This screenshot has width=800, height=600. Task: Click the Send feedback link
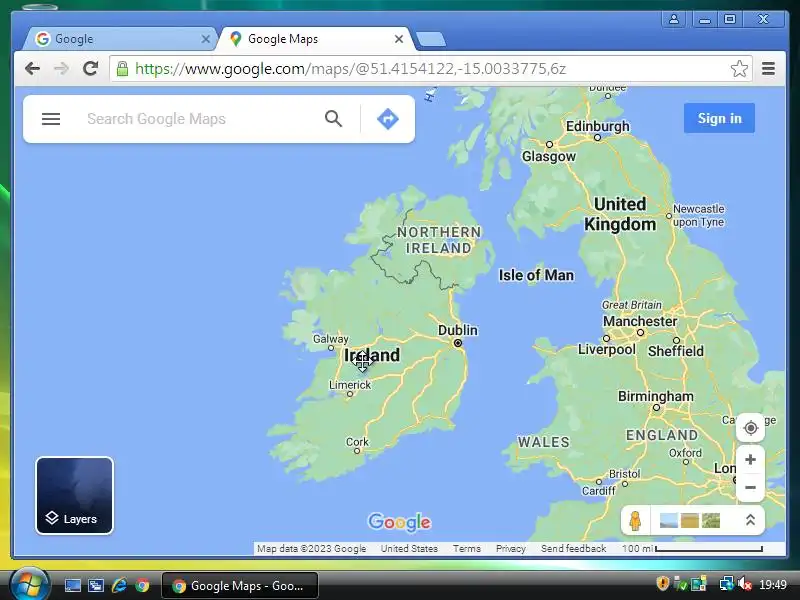point(573,548)
